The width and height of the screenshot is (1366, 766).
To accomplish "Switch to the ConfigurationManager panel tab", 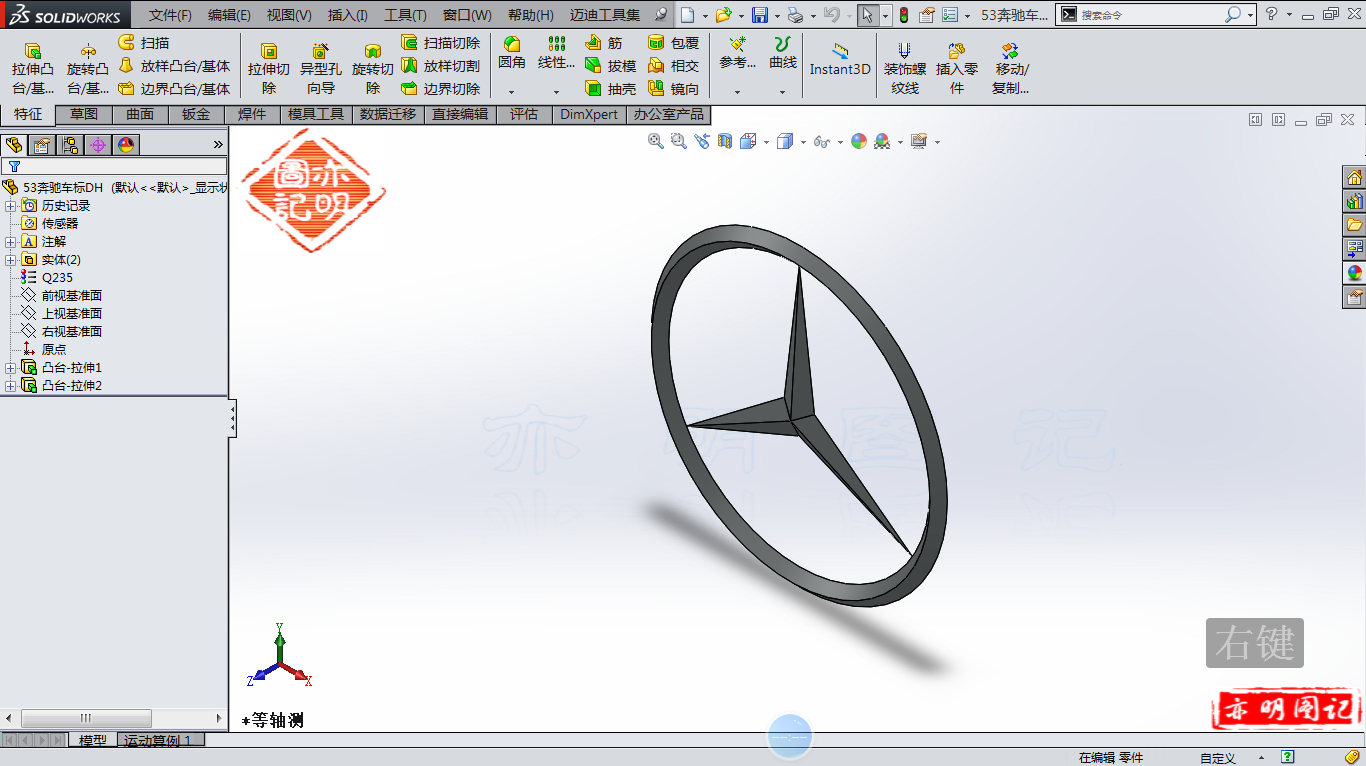I will click(x=69, y=145).
